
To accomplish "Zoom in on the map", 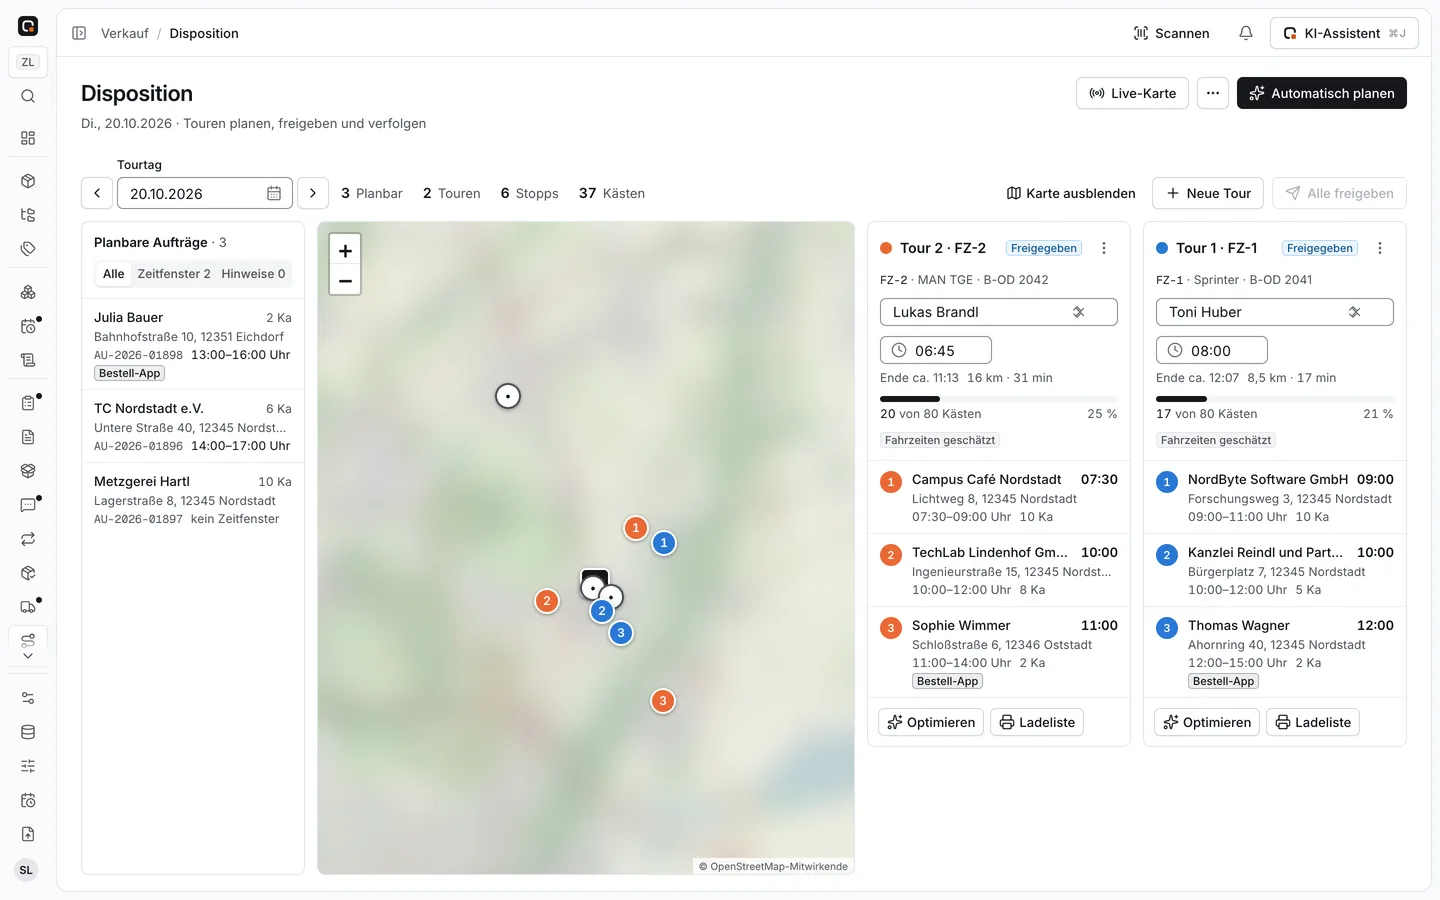I will [345, 251].
